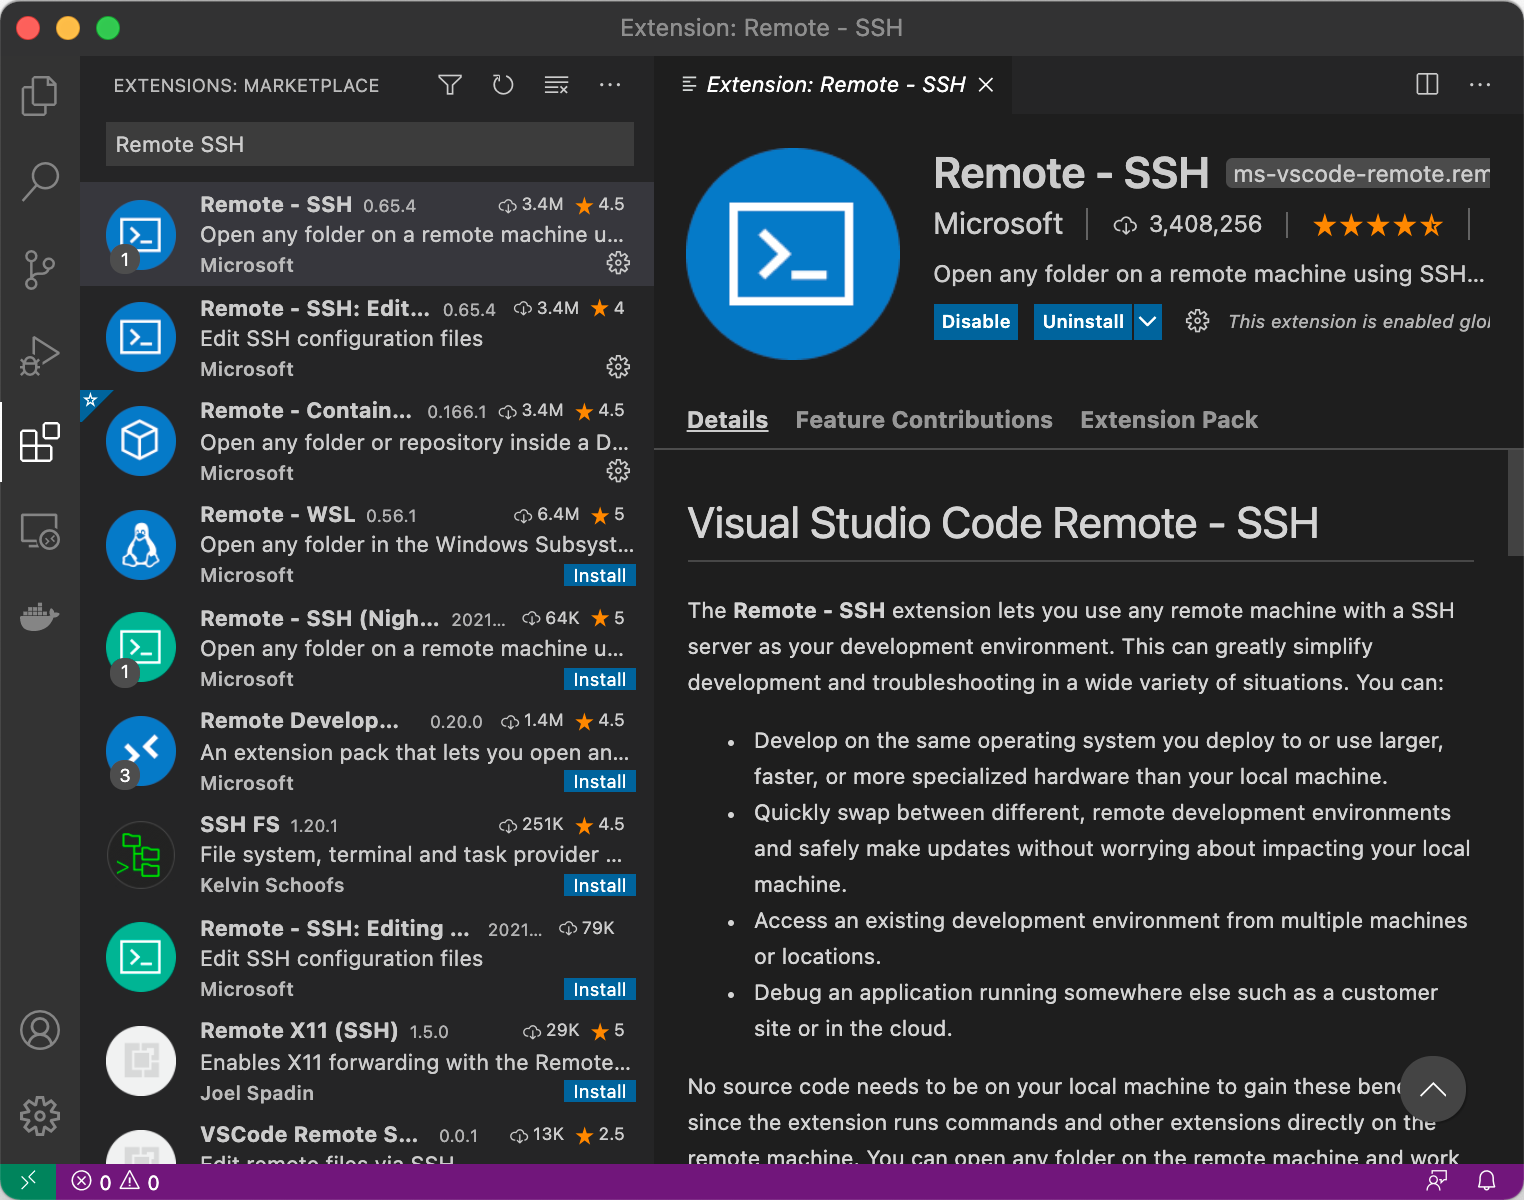
Task: Focus the Remote SSH search field
Action: pos(370,144)
